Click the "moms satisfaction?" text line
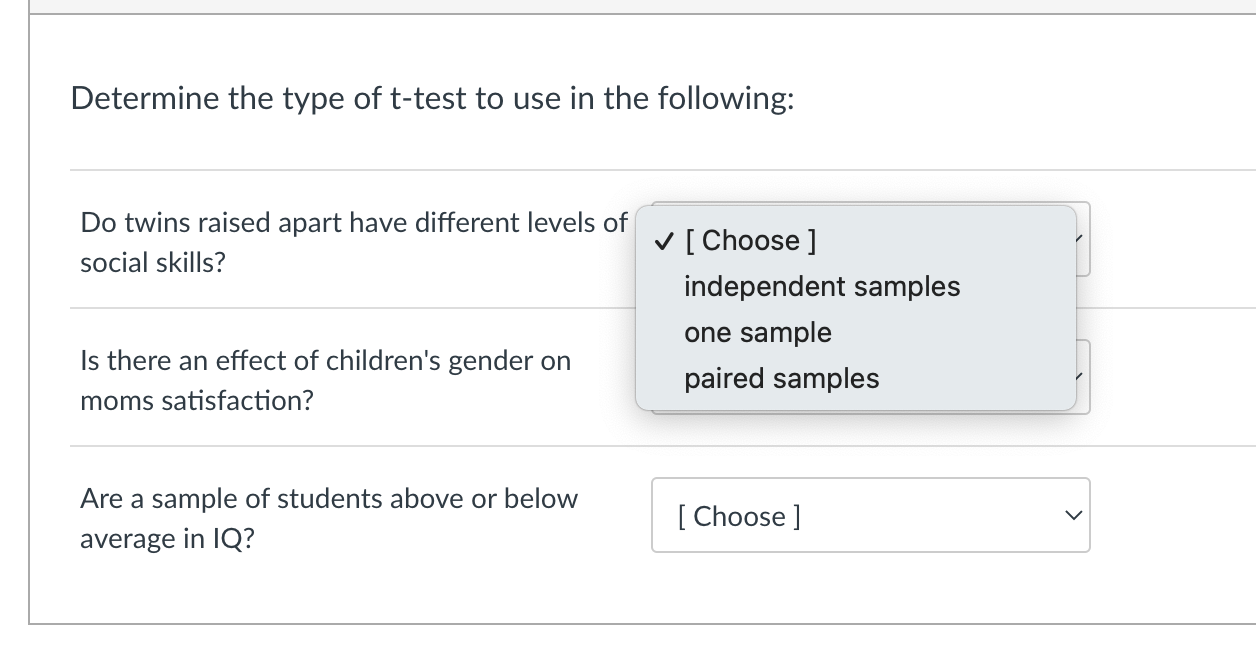1256x662 pixels. tap(196, 401)
